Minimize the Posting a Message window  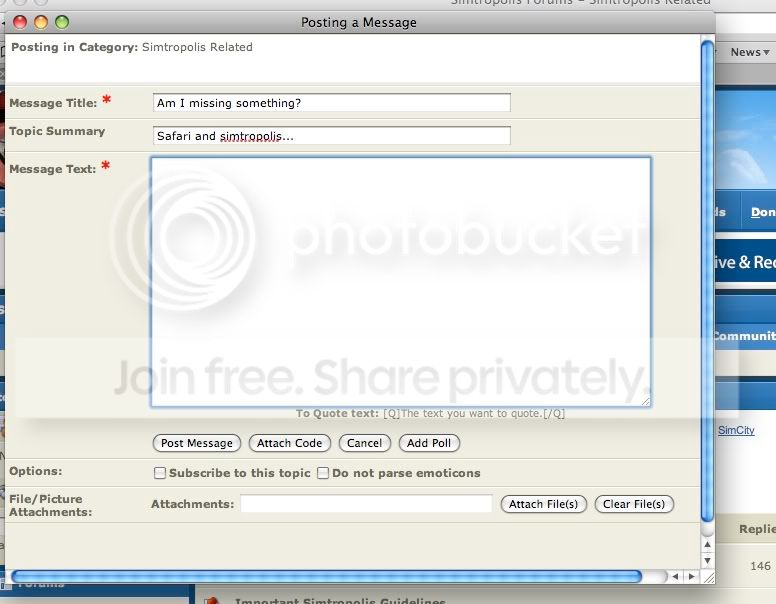(41, 22)
